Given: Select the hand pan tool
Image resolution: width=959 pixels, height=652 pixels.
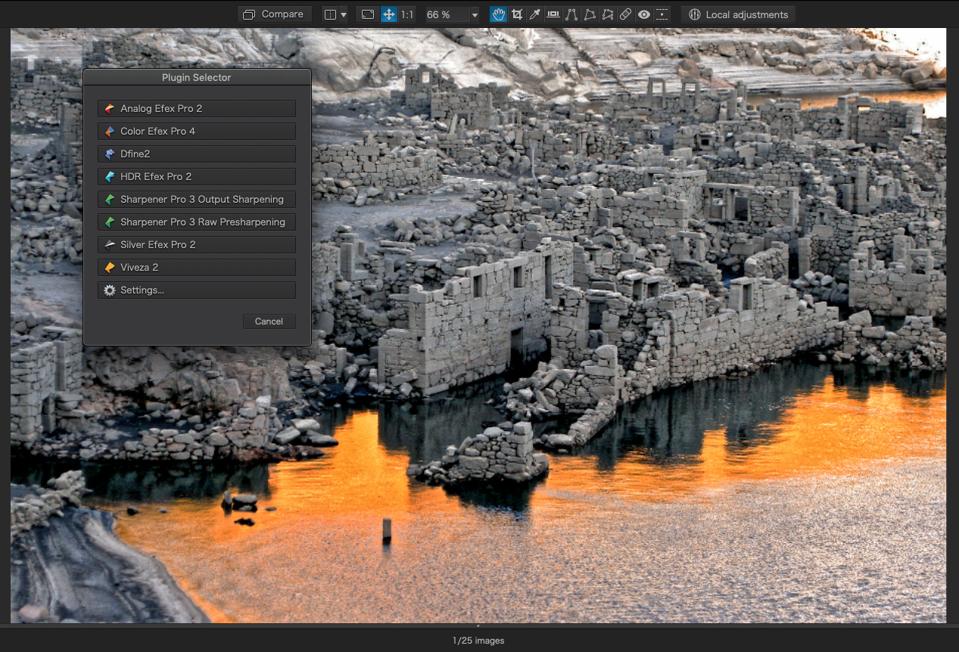Looking at the screenshot, I should [x=498, y=15].
